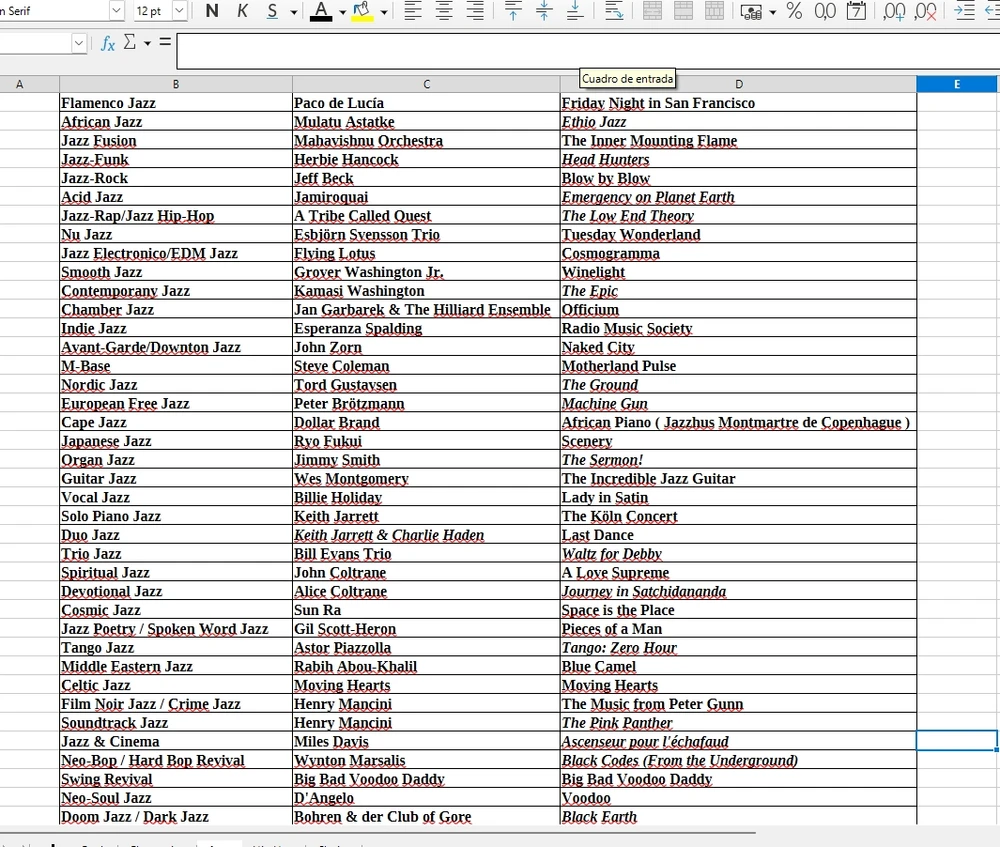Click the Merge Cells icon
The image size is (1000, 847).
pyautogui.click(x=683, y=11)
